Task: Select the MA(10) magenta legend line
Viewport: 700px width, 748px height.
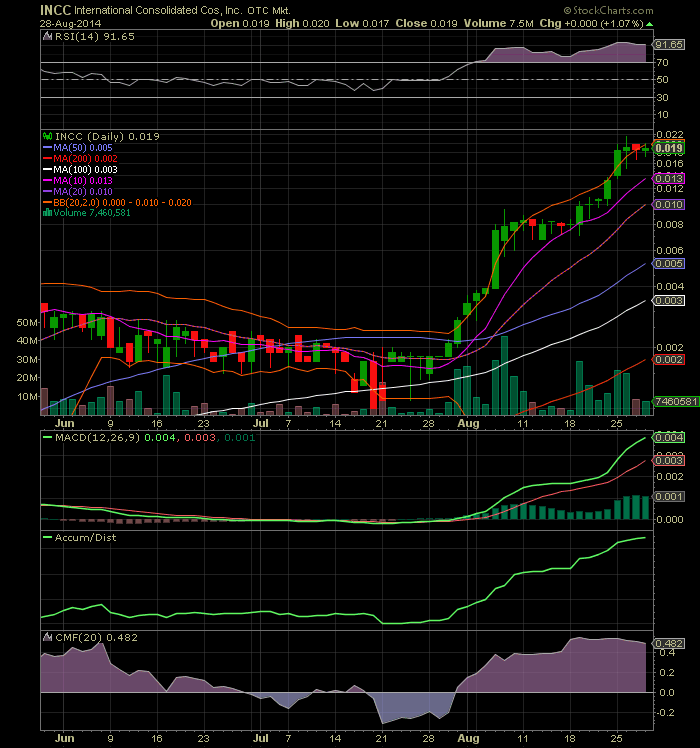Action: pos(47,180)
